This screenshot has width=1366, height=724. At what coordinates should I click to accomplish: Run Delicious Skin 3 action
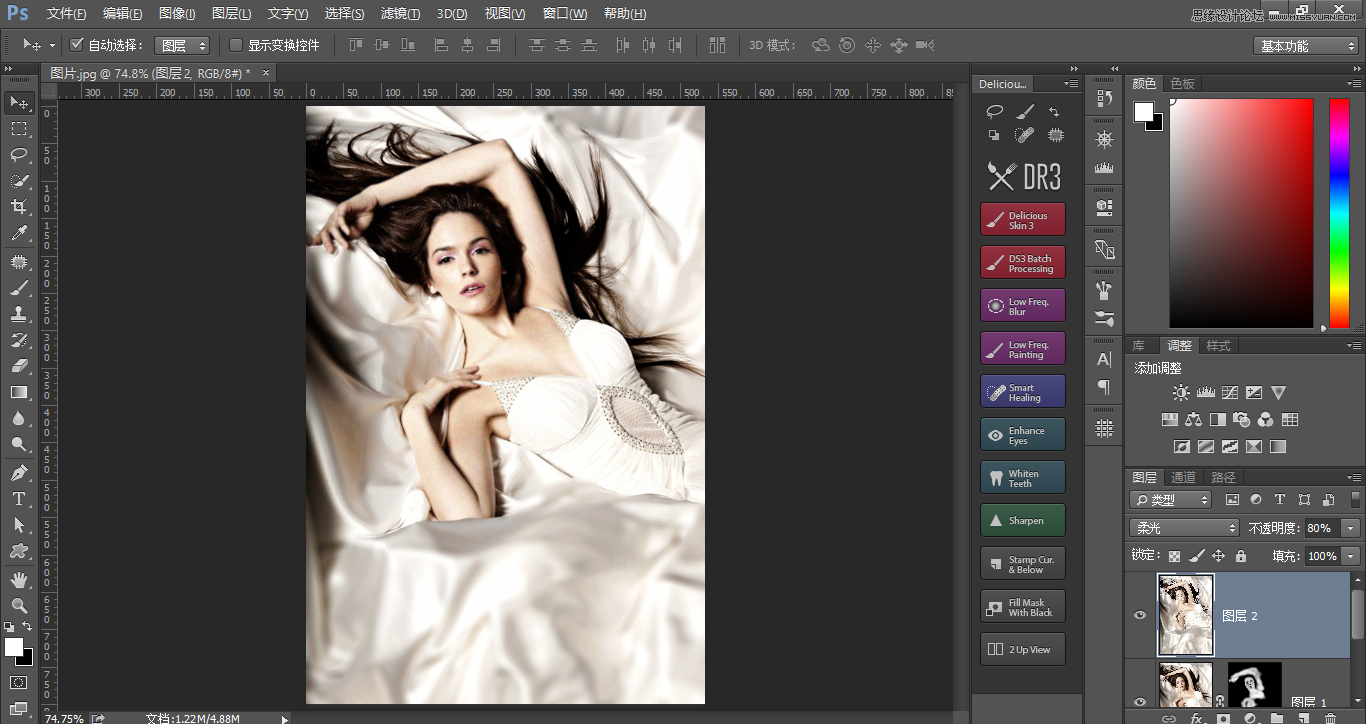[x=1023, y=220]
